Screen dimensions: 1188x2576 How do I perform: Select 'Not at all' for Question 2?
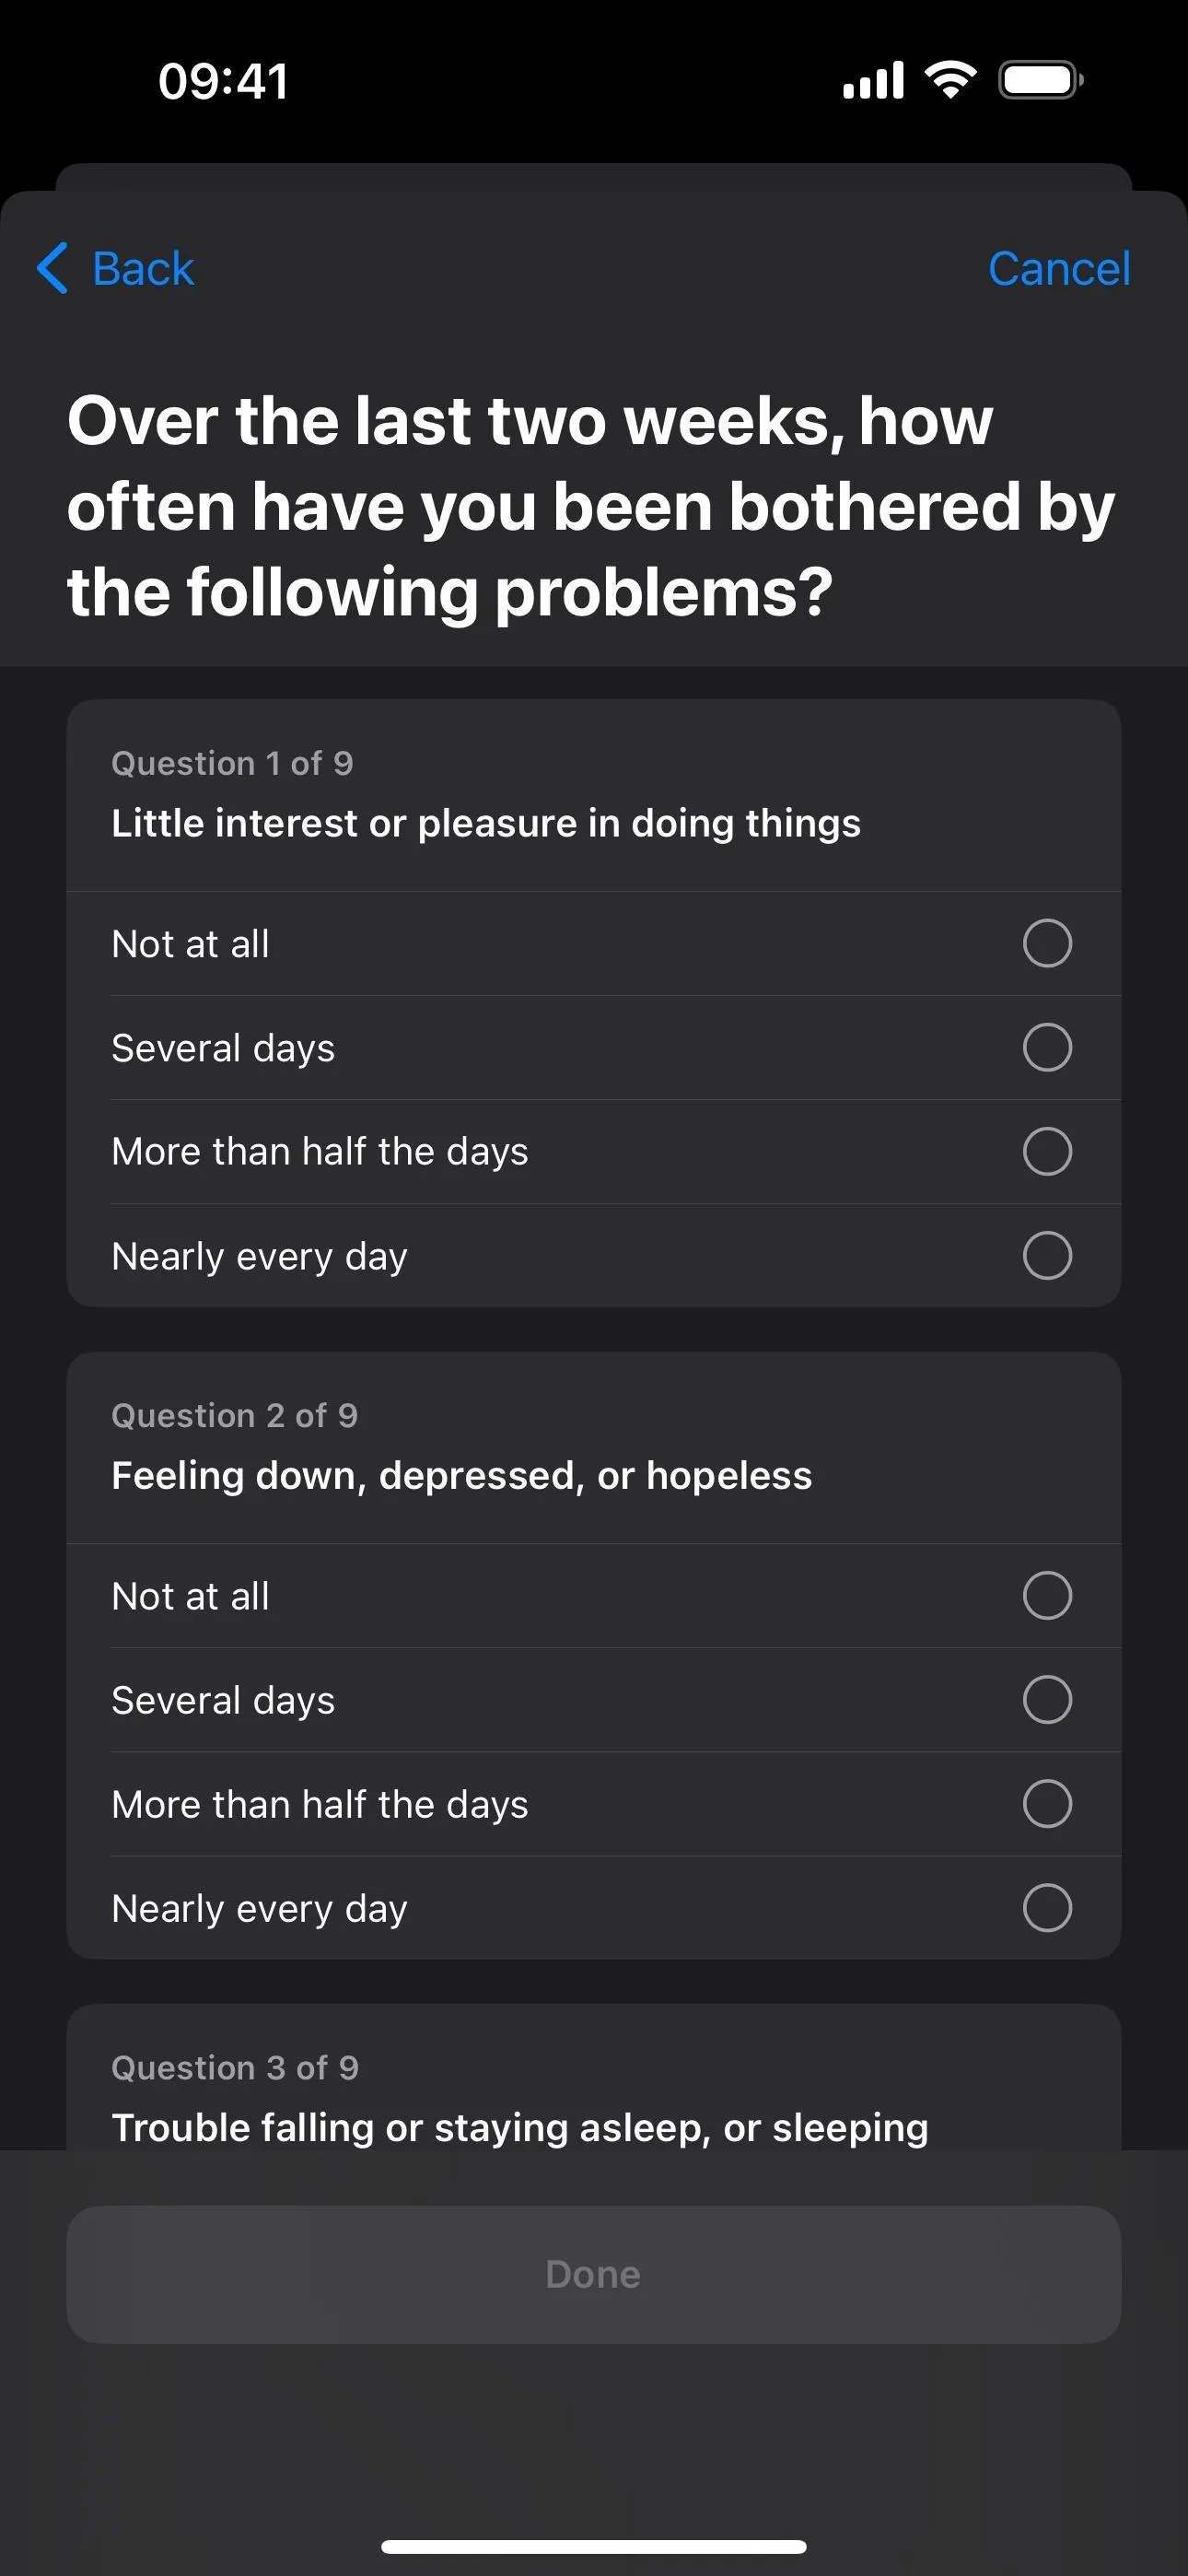594,1596
